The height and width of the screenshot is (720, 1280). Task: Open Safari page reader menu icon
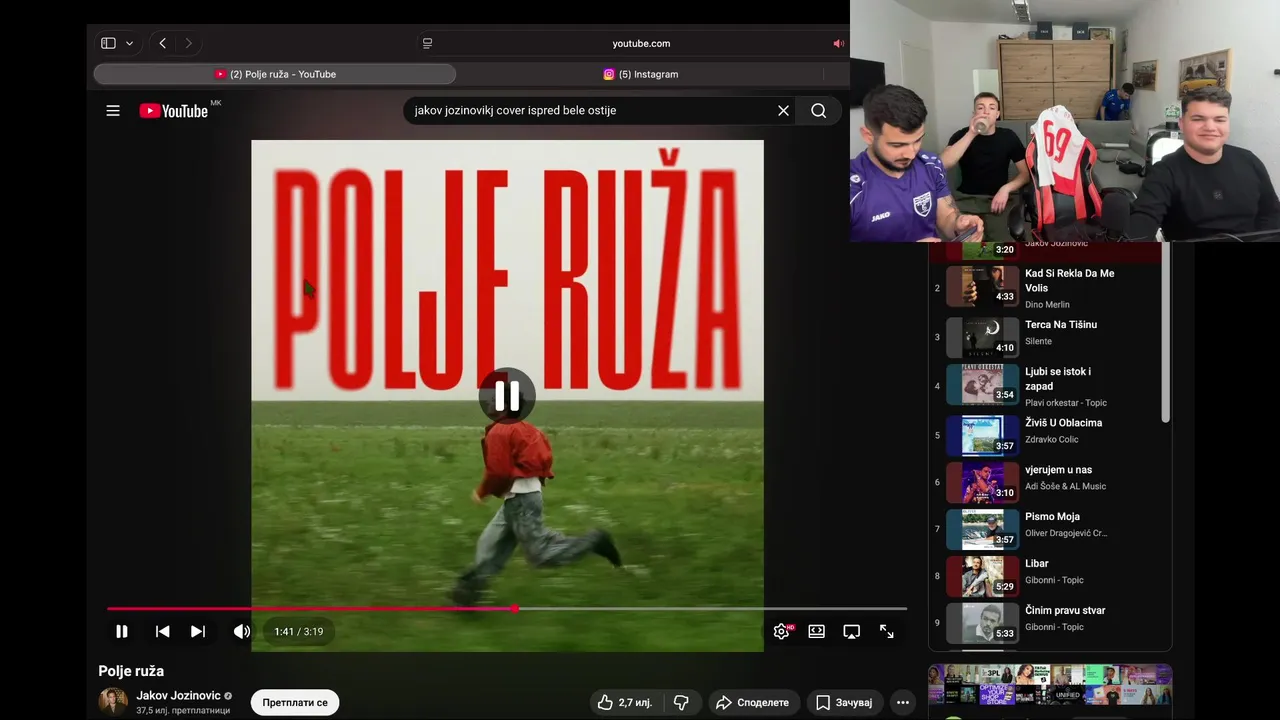(x=427, y=43)
